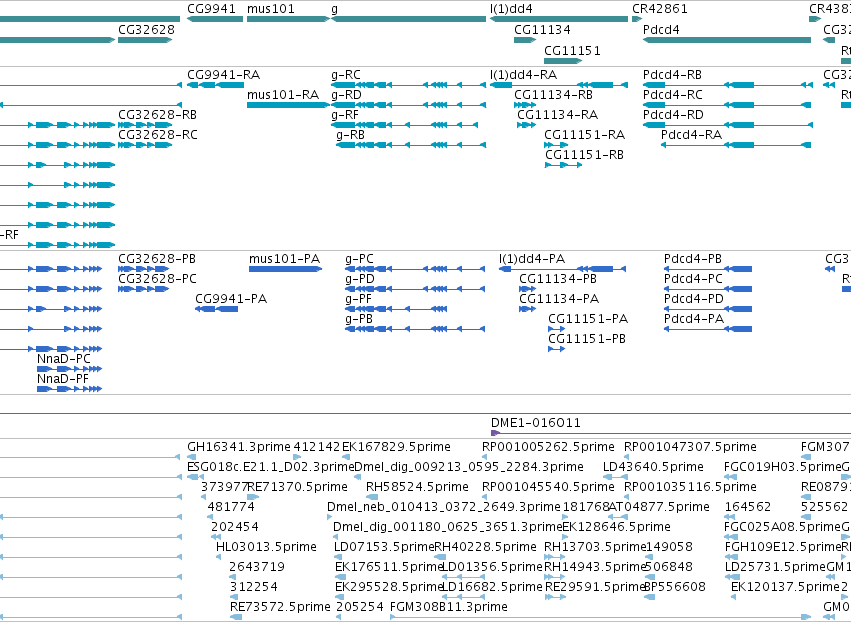This screenshot has height=622, width=851.
Task: Select the Pdcd4-RB transcript label
Action: click(x=672, y=75)
